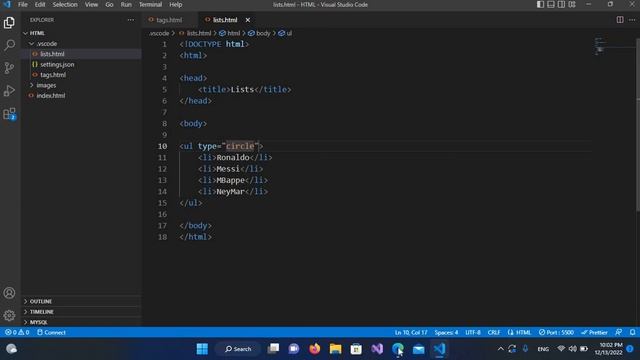Open the feedback icon in status bar

click(619, 332)
